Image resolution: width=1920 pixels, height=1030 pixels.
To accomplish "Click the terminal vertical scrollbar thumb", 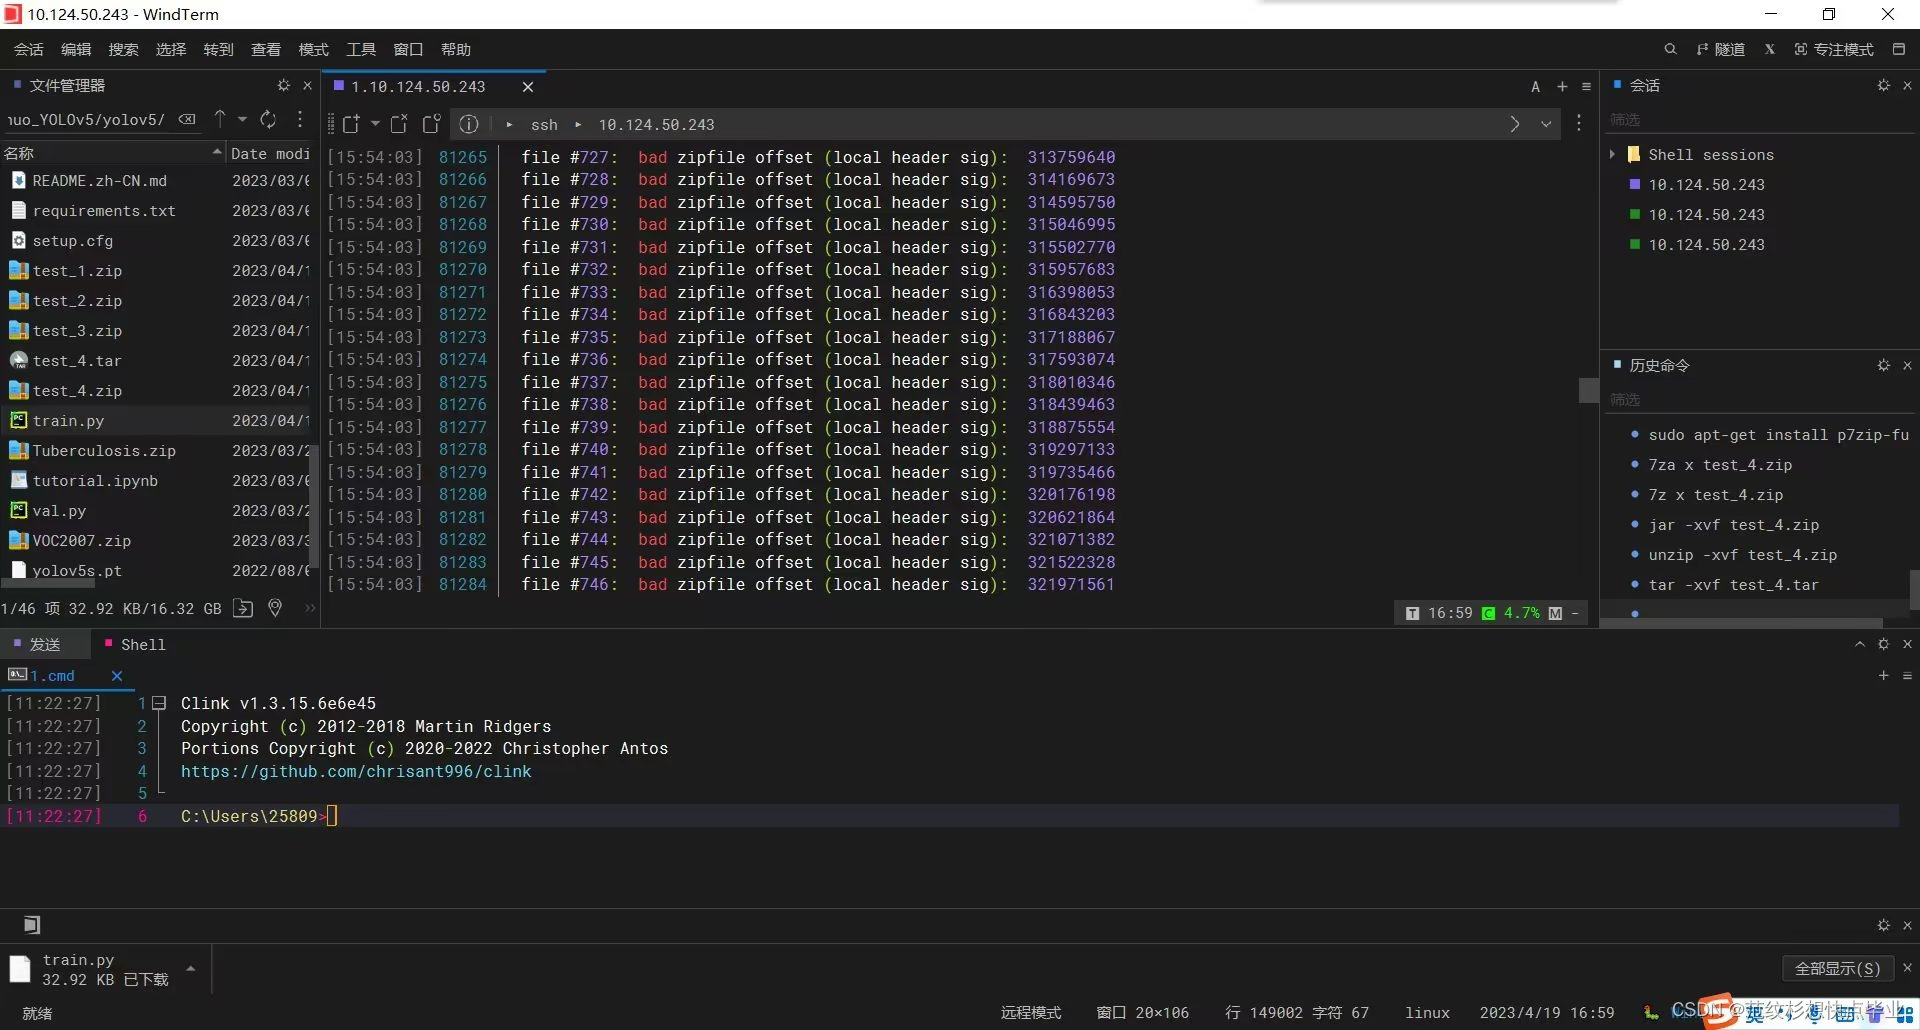I will point(1588,390).
